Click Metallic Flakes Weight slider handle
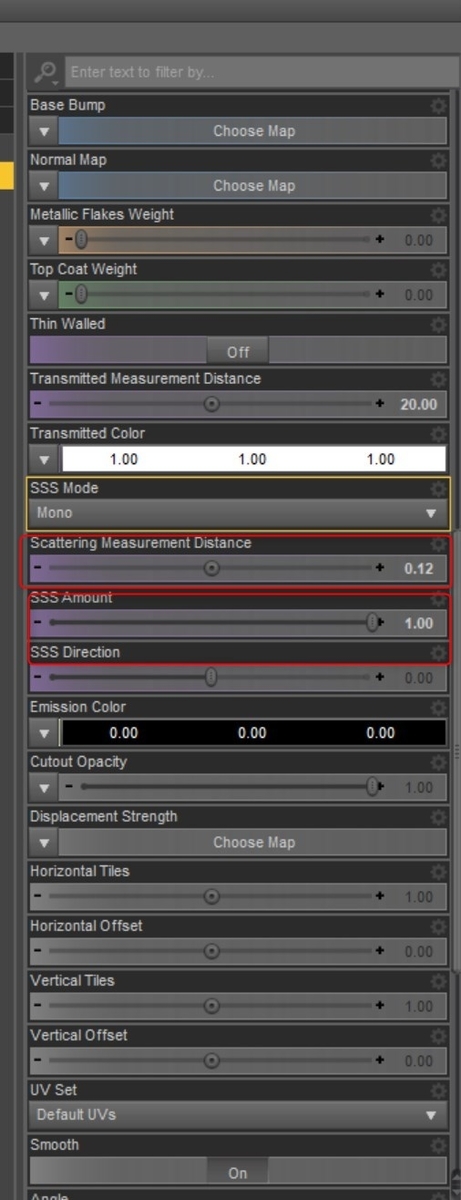 pyautogui.click(x=81, y=240)
